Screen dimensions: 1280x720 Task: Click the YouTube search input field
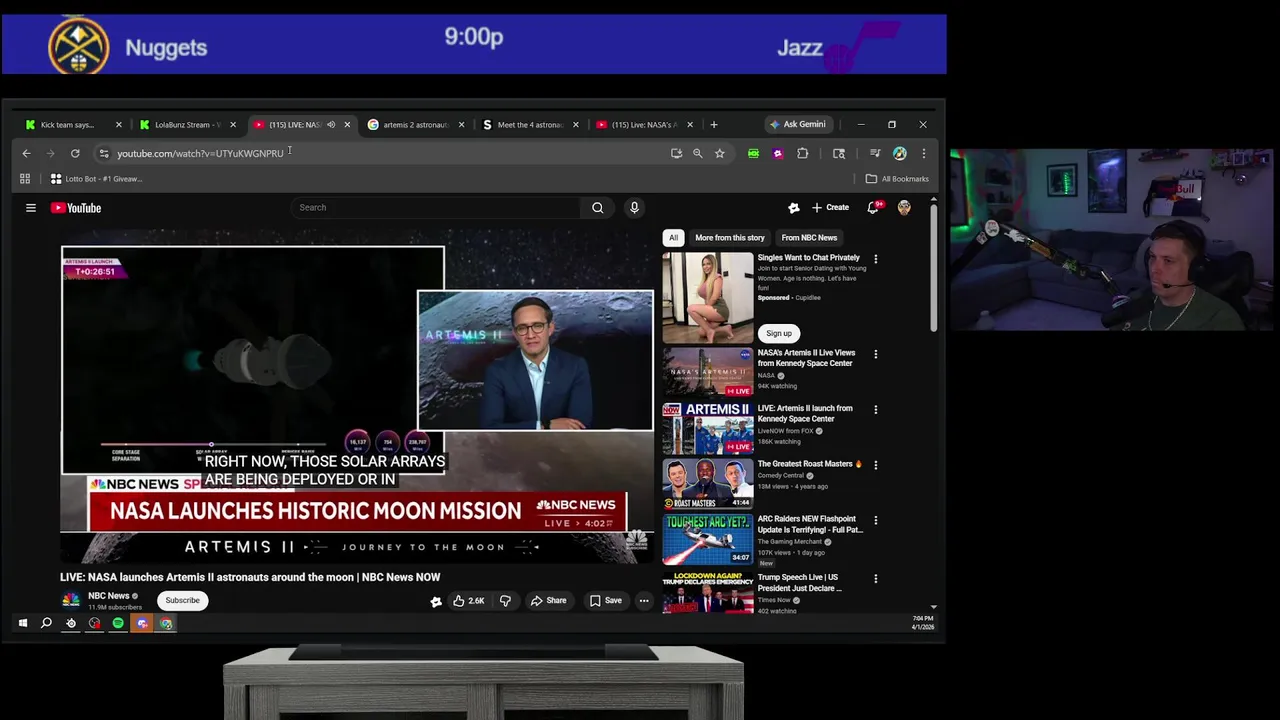pos(435,207)
